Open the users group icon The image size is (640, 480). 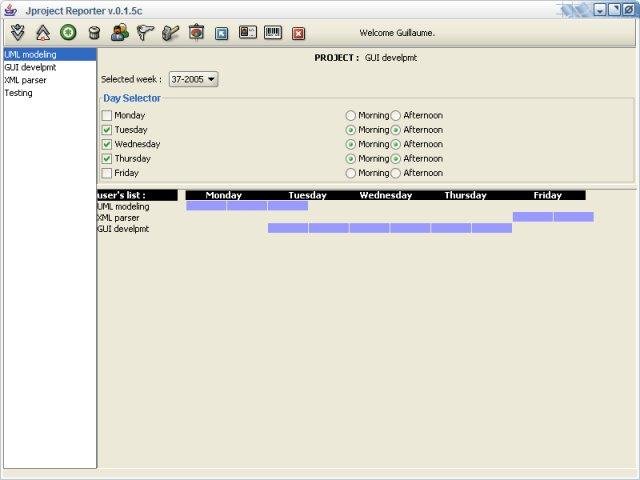[x=120, y=32]
